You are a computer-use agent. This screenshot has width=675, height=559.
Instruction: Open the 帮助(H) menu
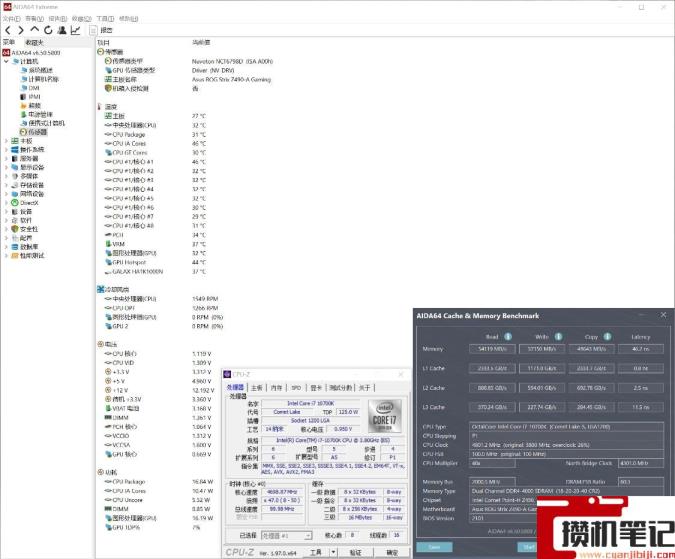(128, 19)
